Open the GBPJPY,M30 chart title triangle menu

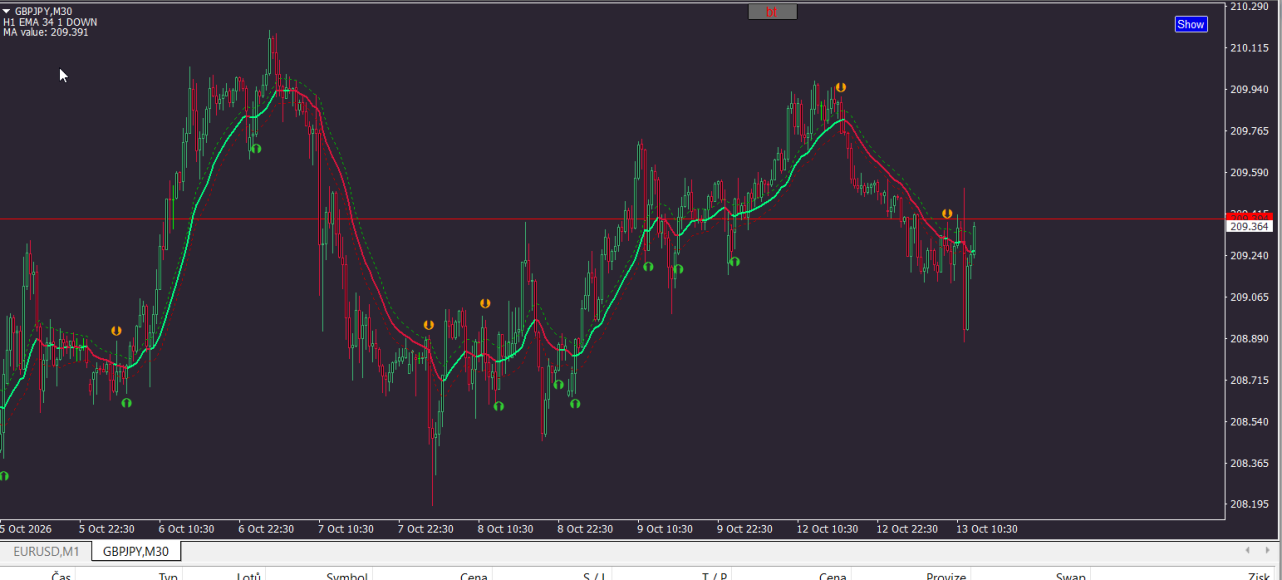(x=7, y=11)
